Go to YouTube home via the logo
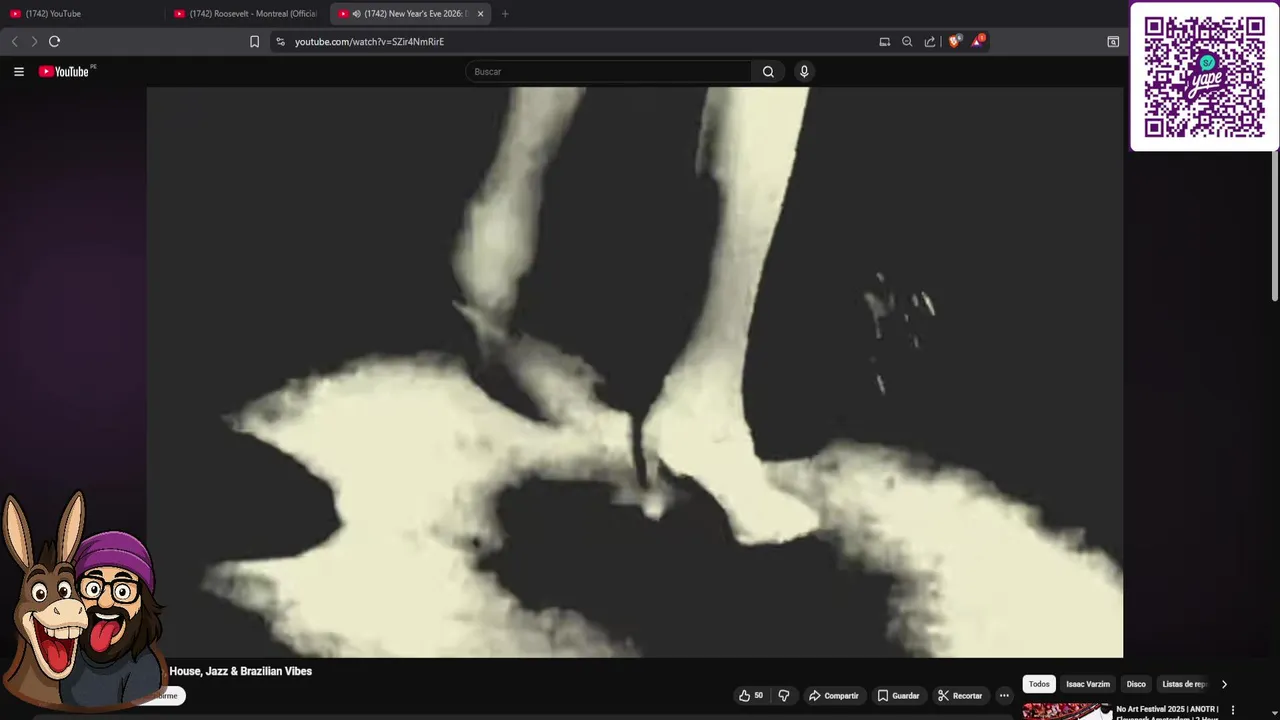 [66, 71]
